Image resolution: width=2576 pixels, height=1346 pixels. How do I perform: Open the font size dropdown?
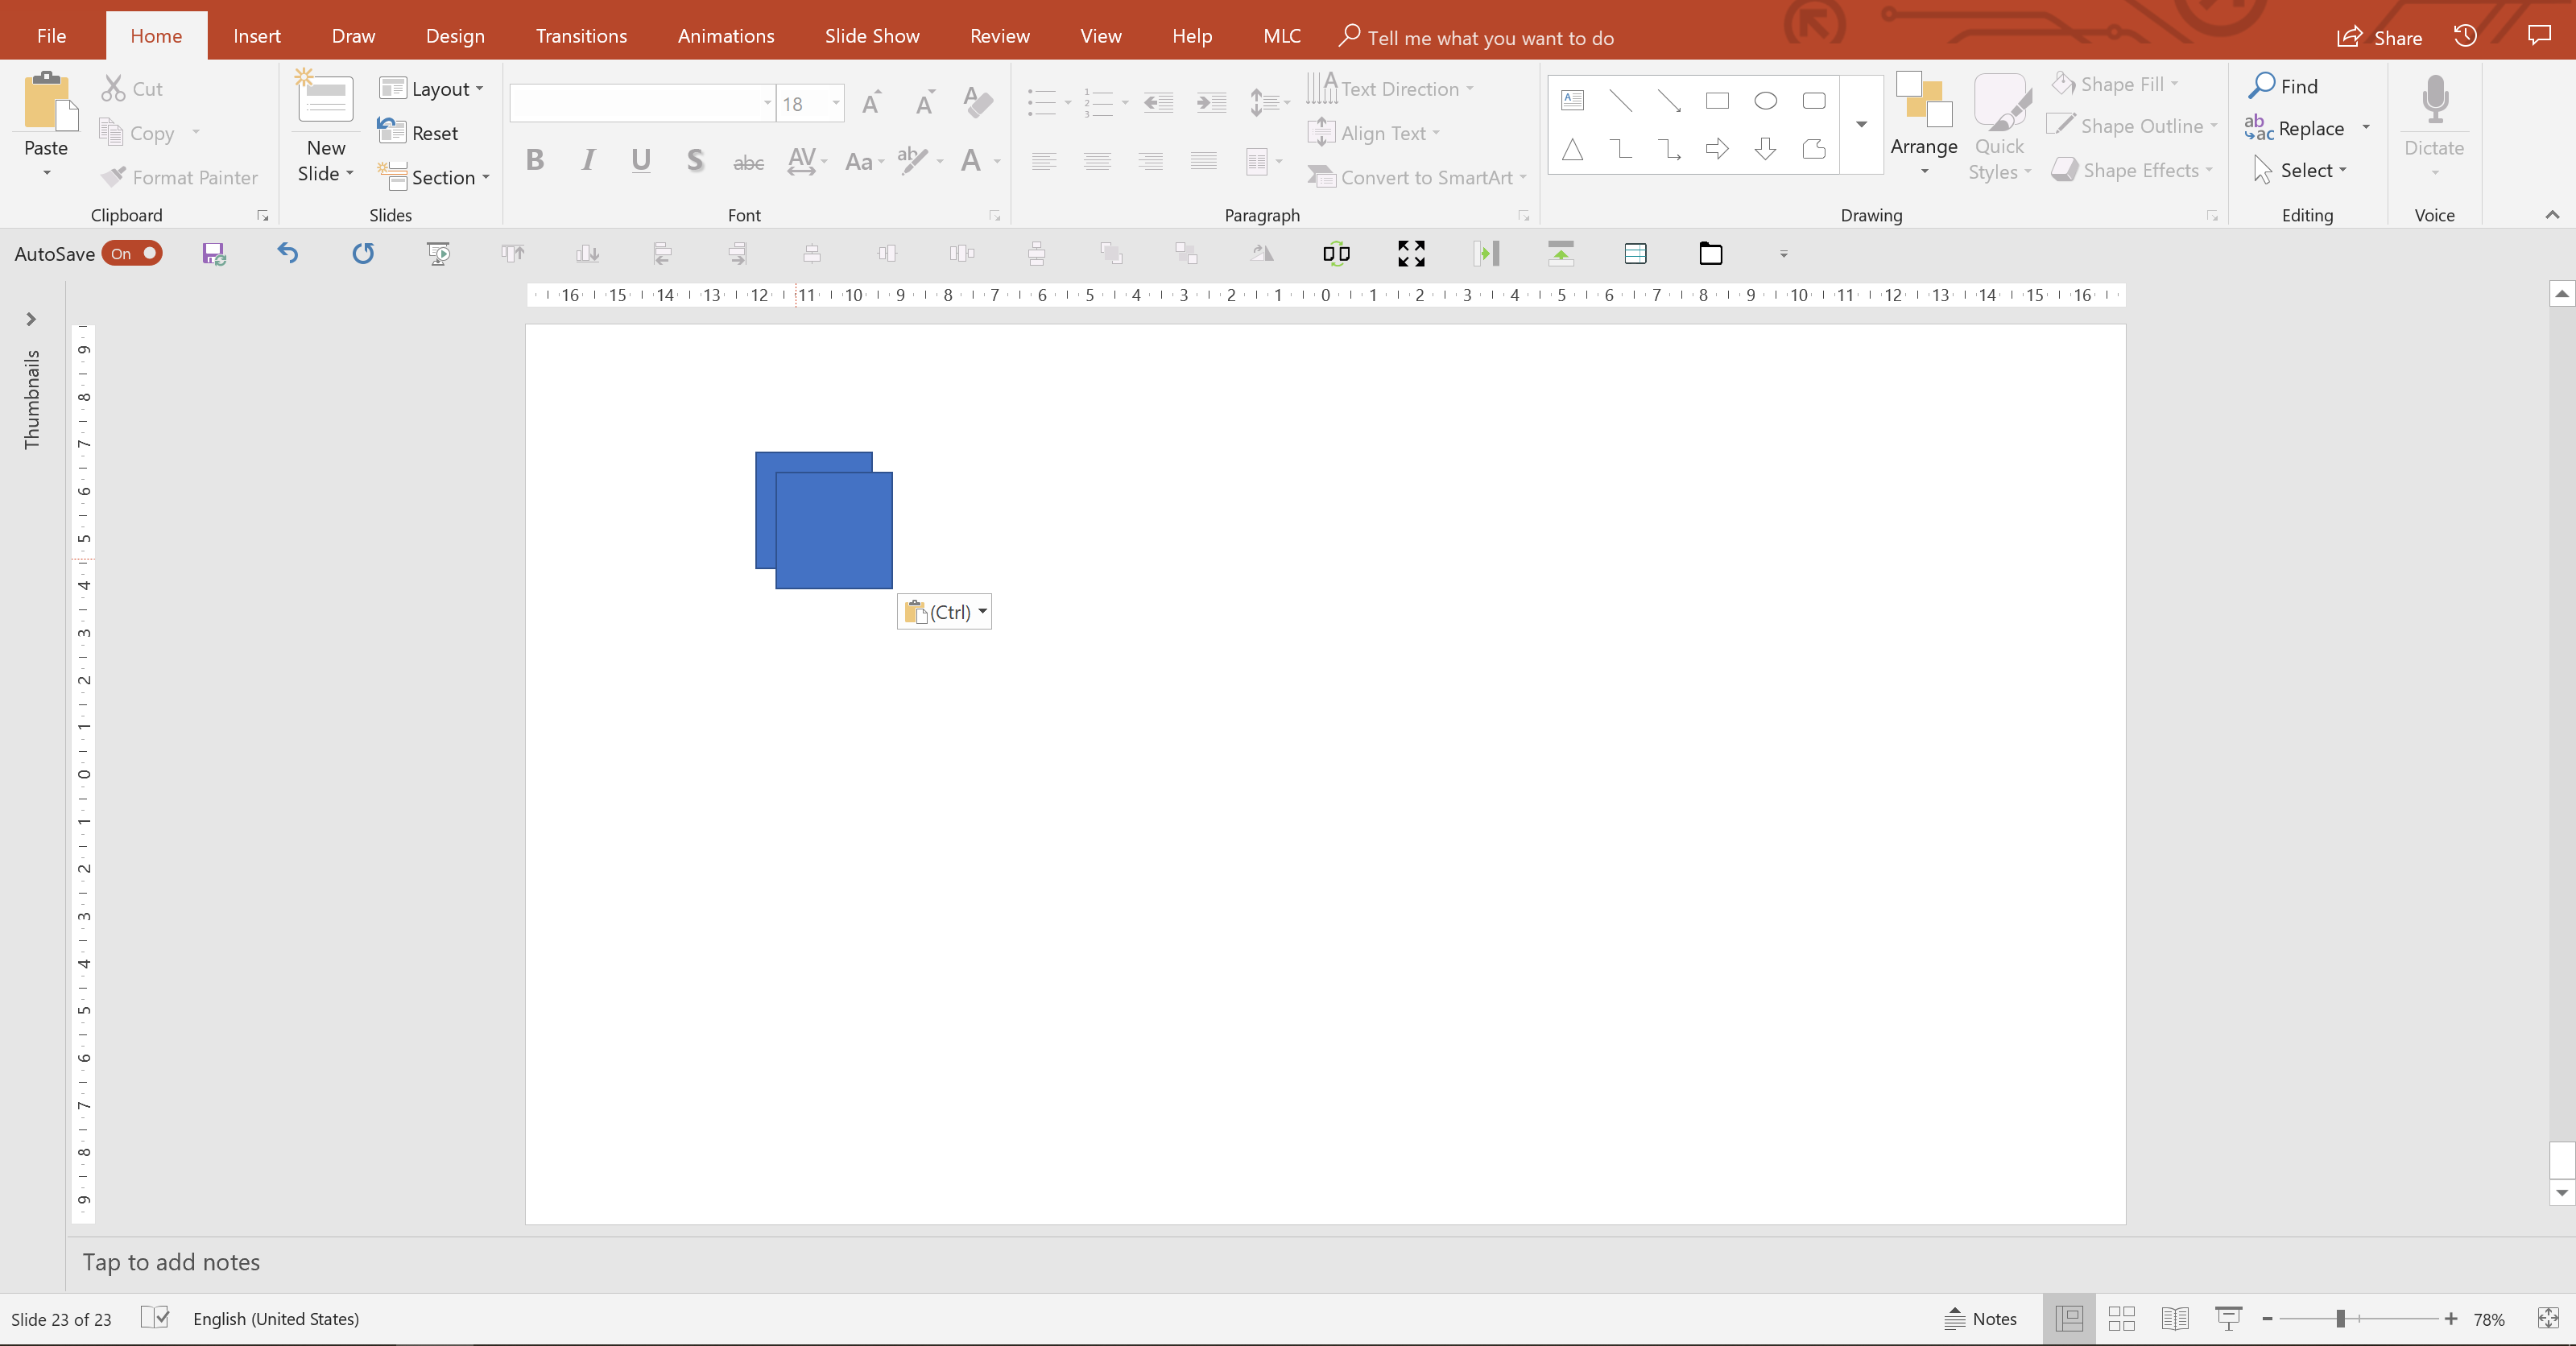coord(836,103)
